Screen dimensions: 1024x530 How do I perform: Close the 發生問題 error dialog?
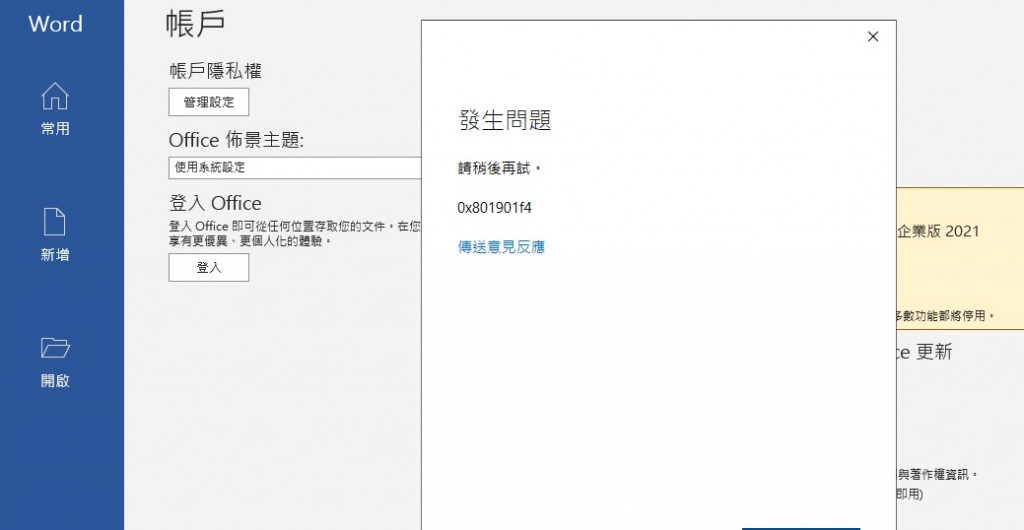[873, 37]
